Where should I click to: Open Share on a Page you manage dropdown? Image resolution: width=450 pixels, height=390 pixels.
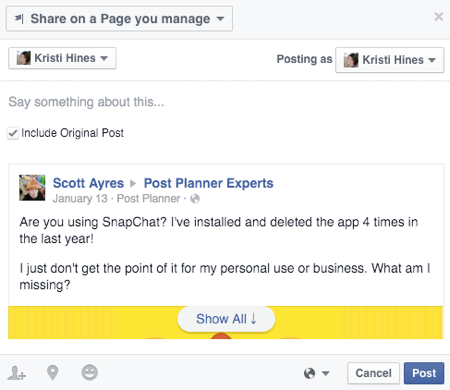(119, 19)
